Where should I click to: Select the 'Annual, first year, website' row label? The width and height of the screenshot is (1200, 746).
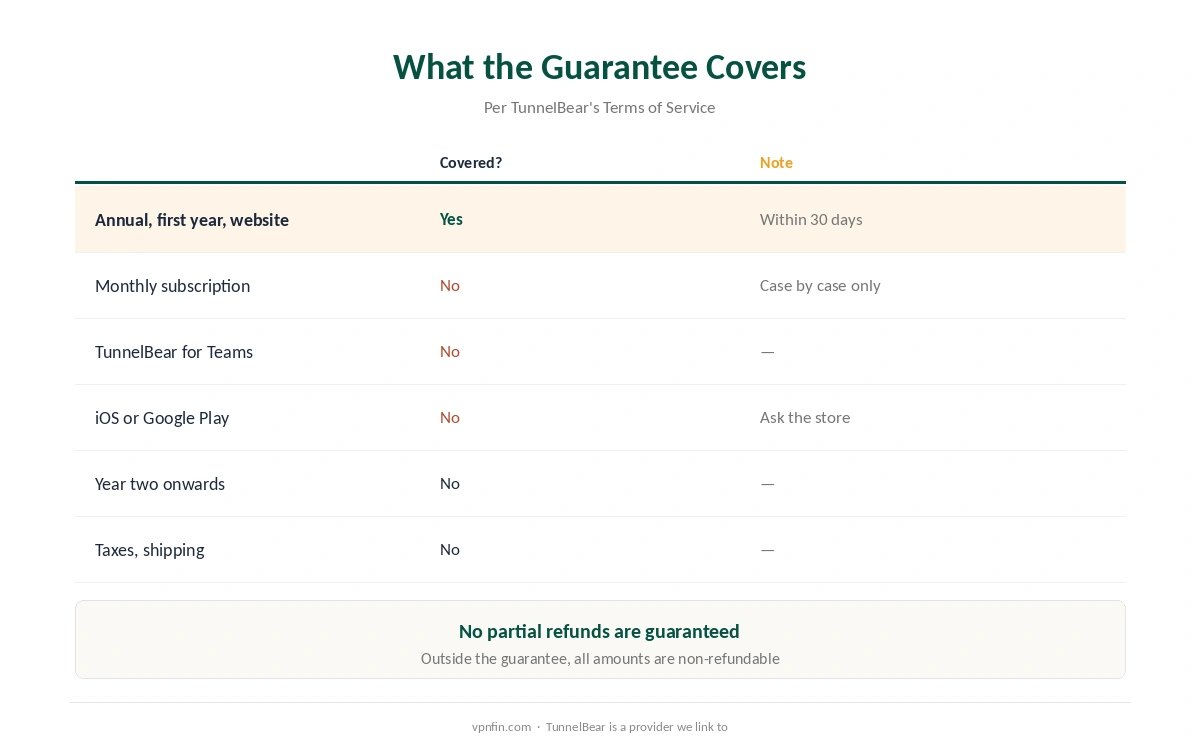192,220
